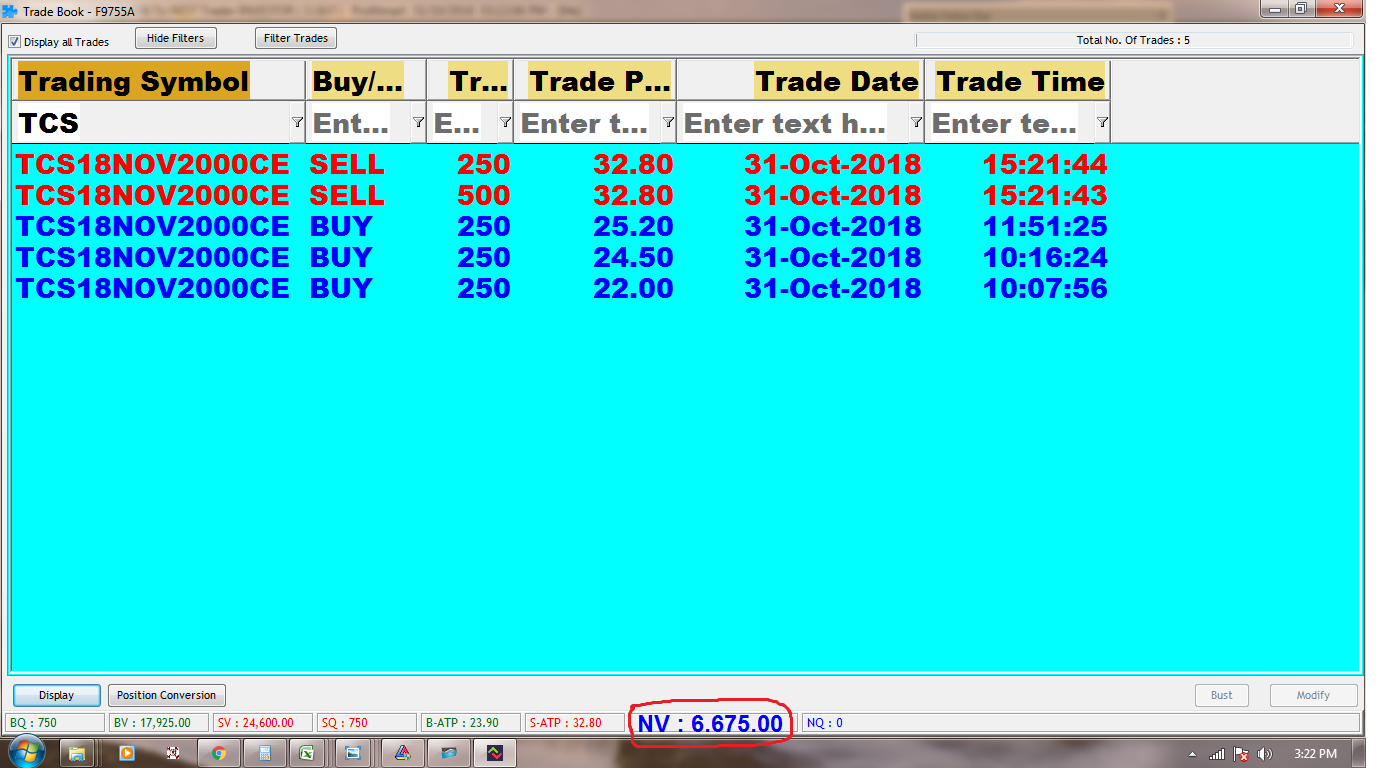Click the Bust button
Image resolution: width=1380 pixels, height=768 pixels.
coord(1222,695)
